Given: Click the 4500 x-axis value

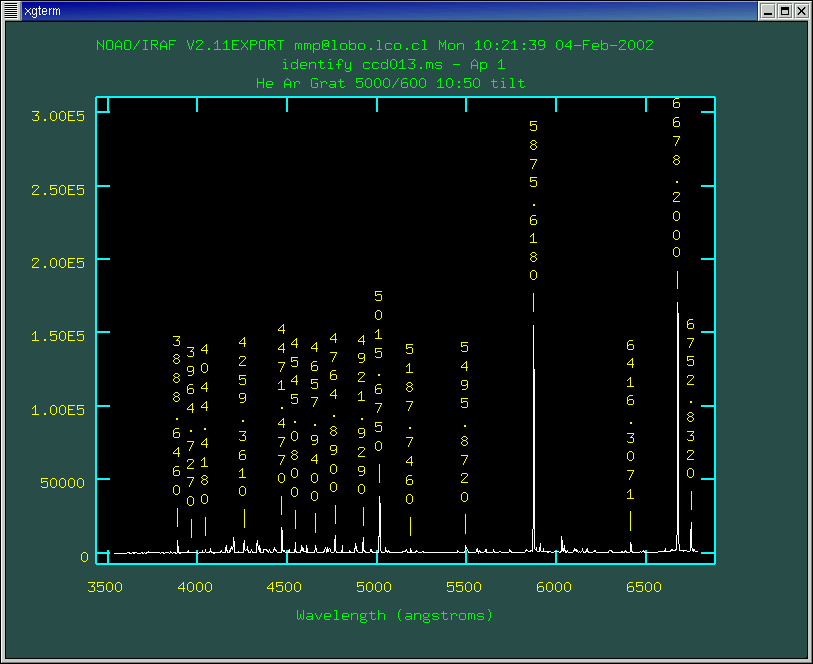Looking at the screenshot, I should pos(284,587).
